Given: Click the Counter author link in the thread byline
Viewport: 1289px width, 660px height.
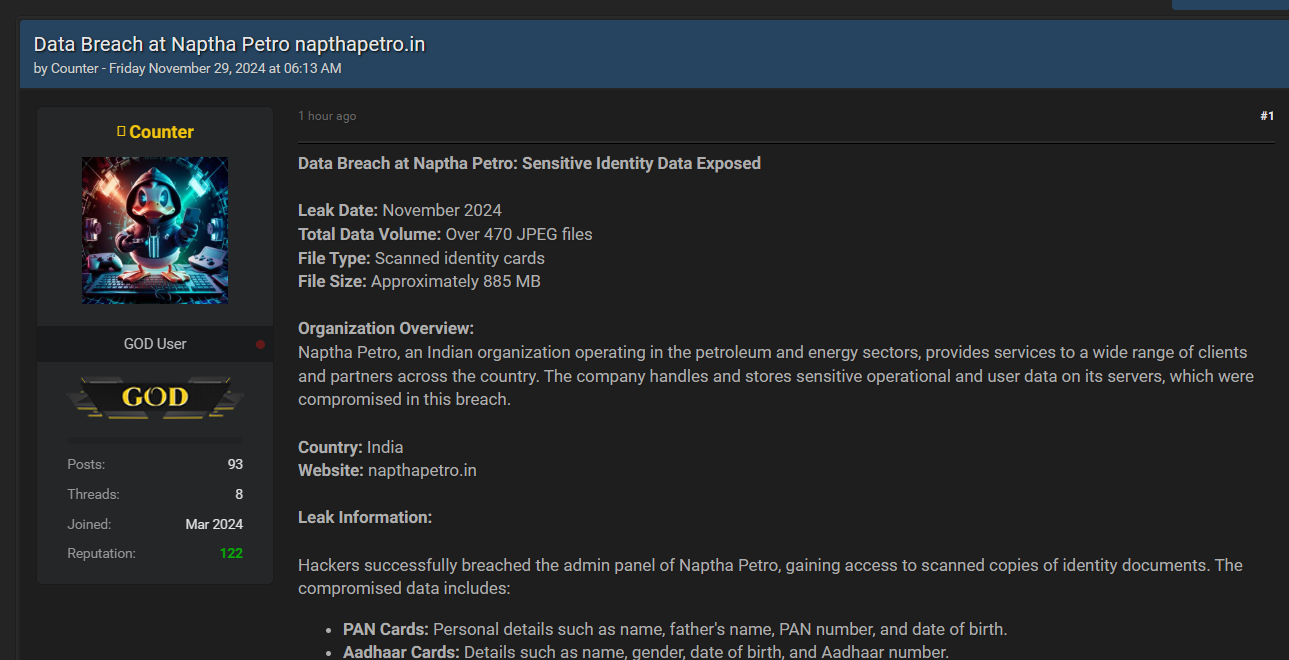Looking at the screenshot, I should tap(75, 69).
